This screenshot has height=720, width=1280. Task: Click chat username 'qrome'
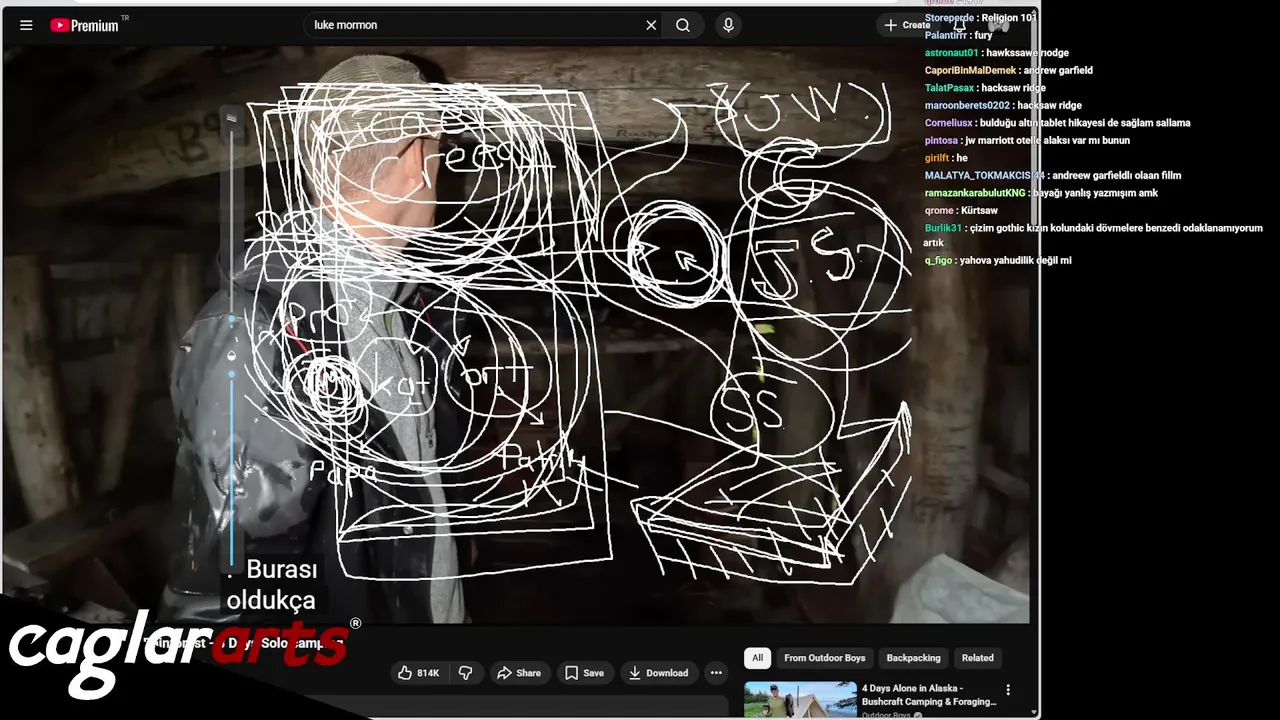point(939,210)
